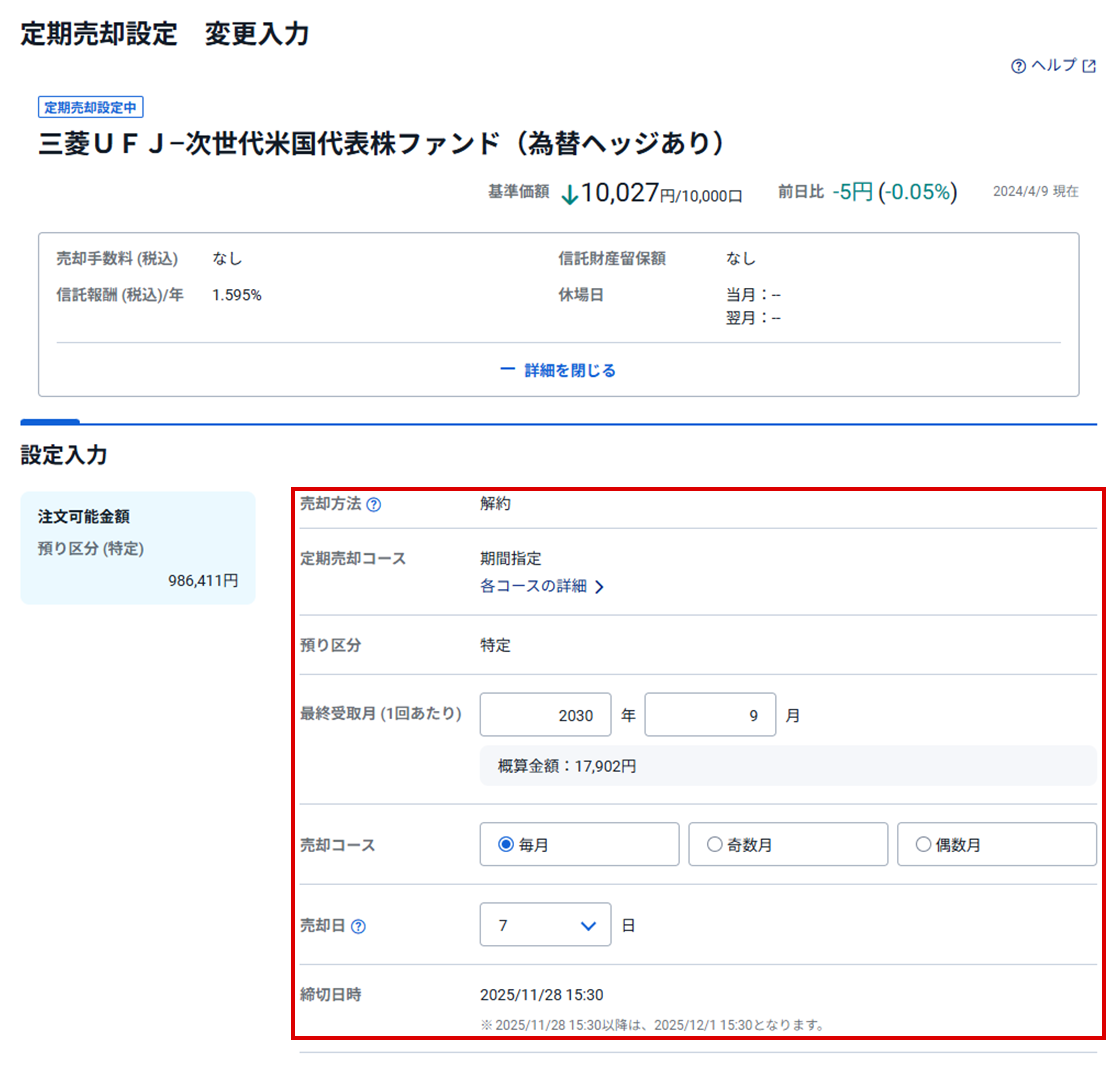This screenshot has width=1120, height=1073.
Task: Select the 毎月 radio option
Action: pyautogui.click(x=505, y=845)
